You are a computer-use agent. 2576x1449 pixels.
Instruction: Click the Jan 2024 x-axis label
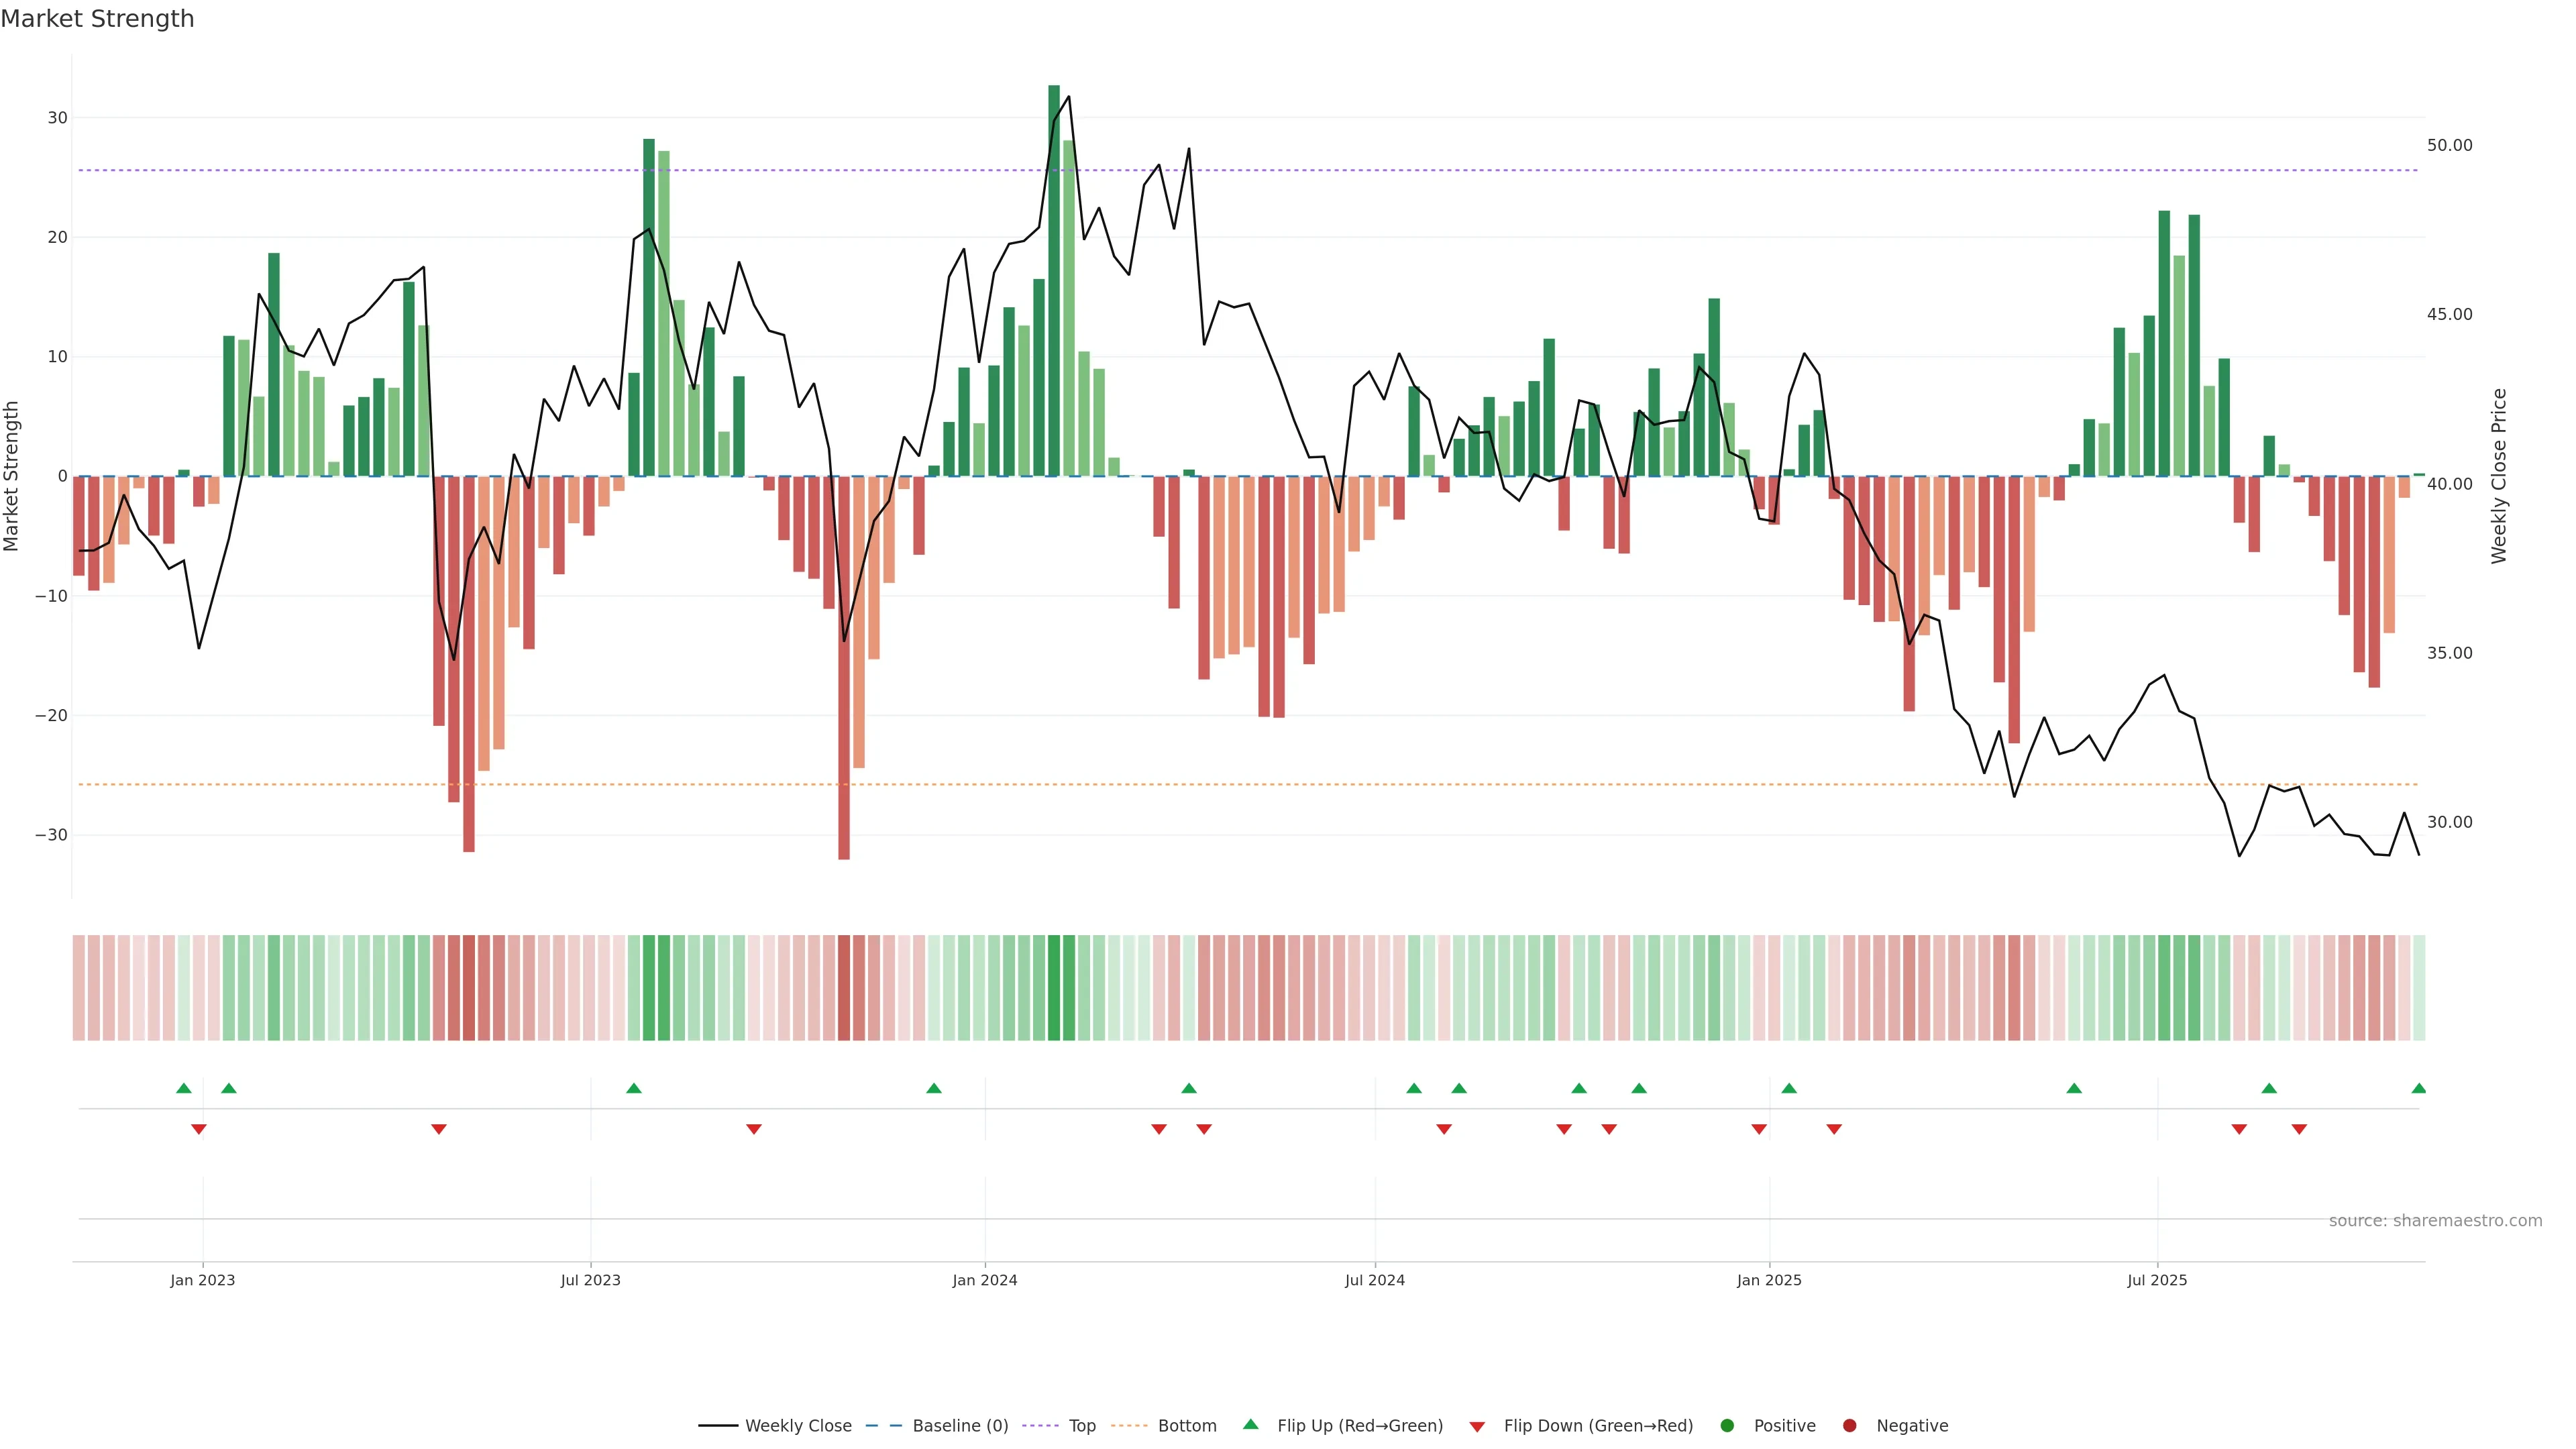[x=984, y=1280]
